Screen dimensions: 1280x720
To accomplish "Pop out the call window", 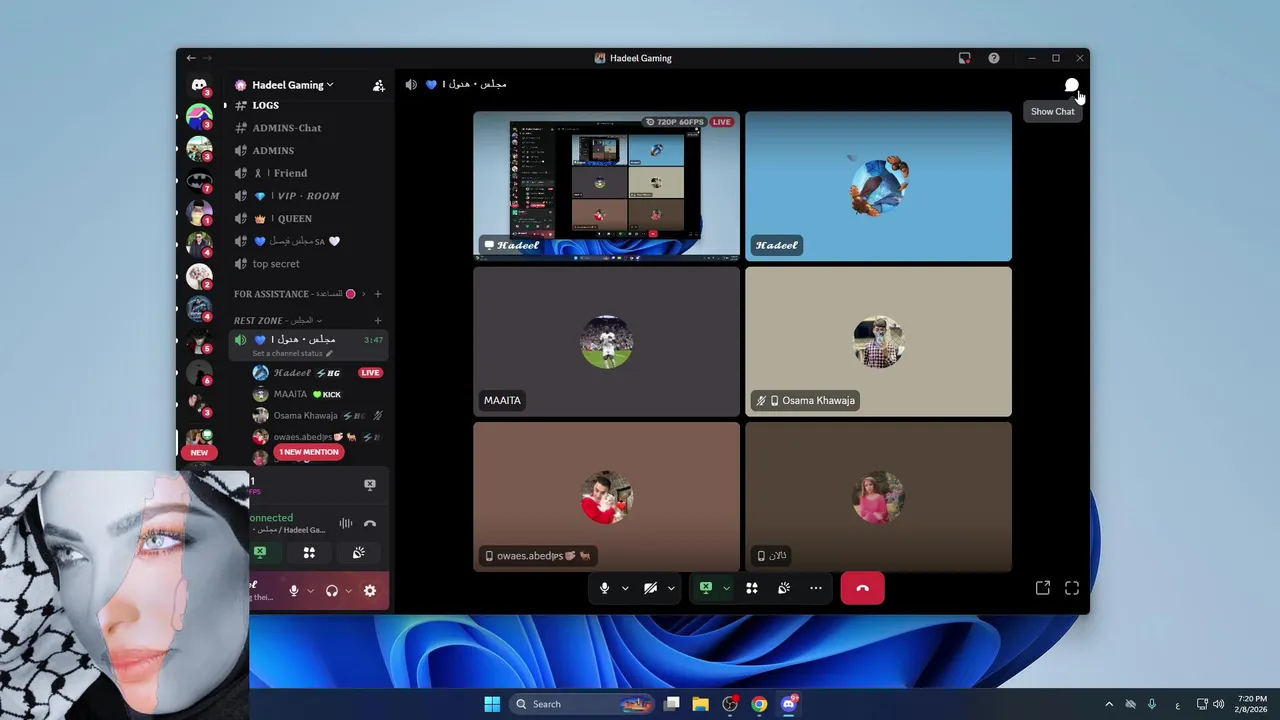I will click(1042, 588).
